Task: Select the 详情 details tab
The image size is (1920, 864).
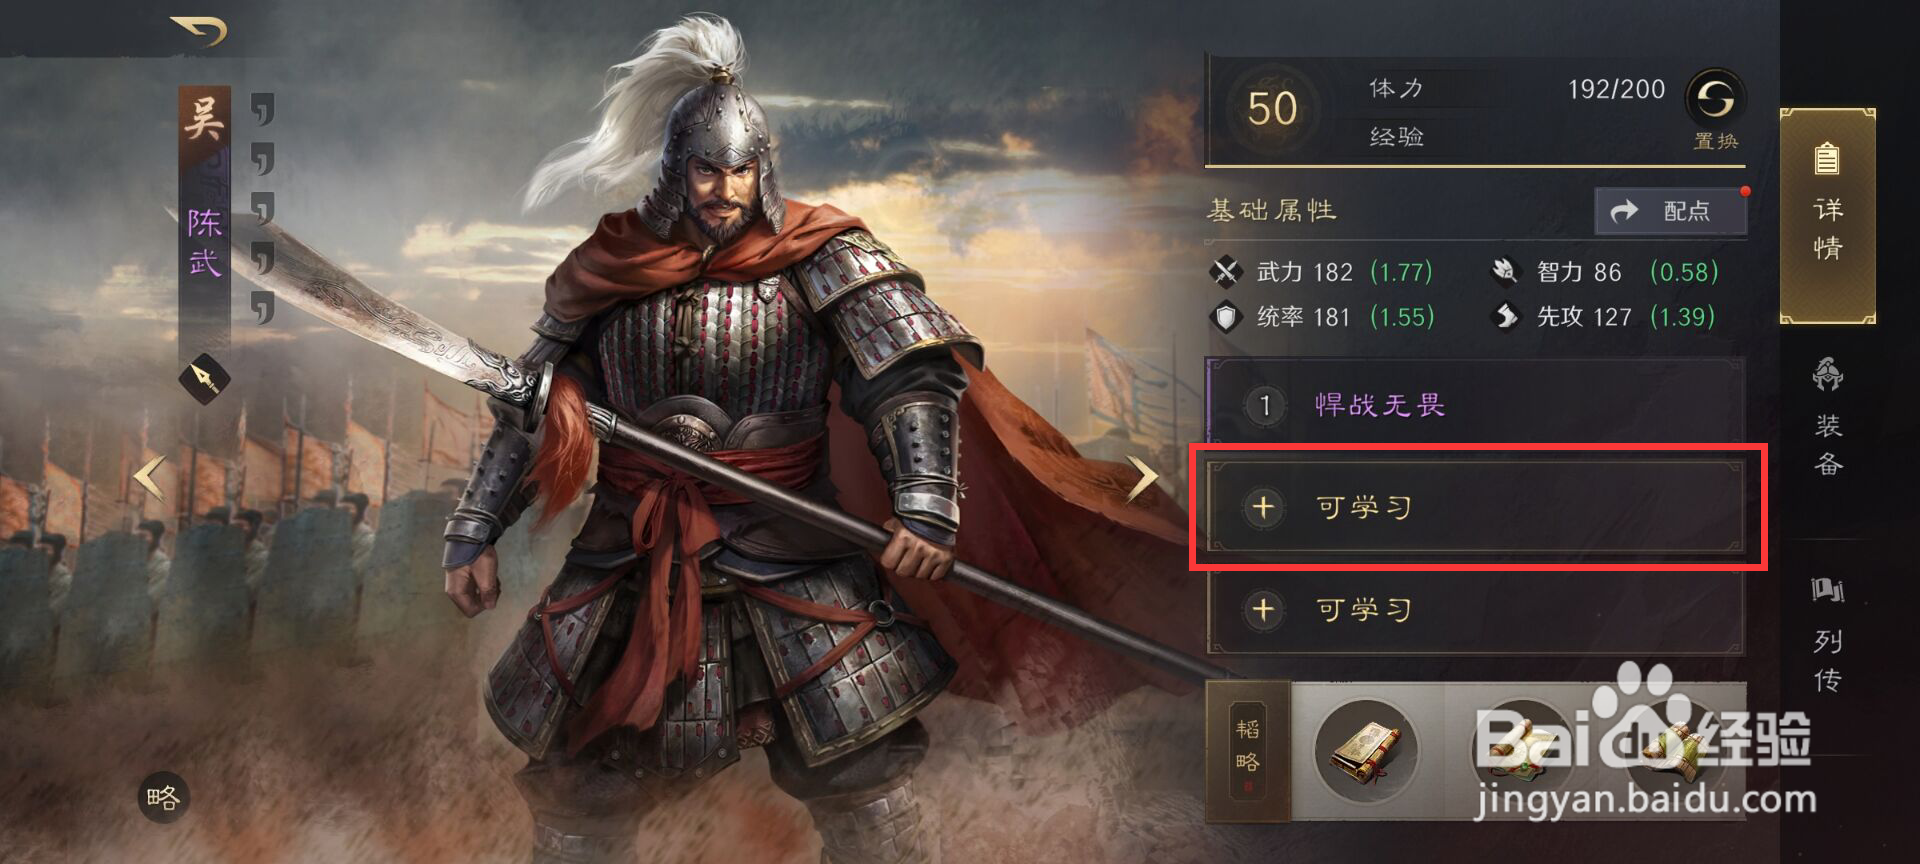Action: point(1828,216)
